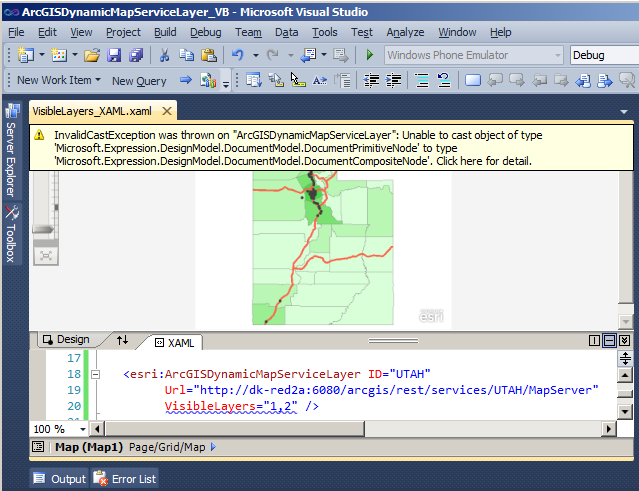Click the fit-all button below zoom slider

click(46, 256)
